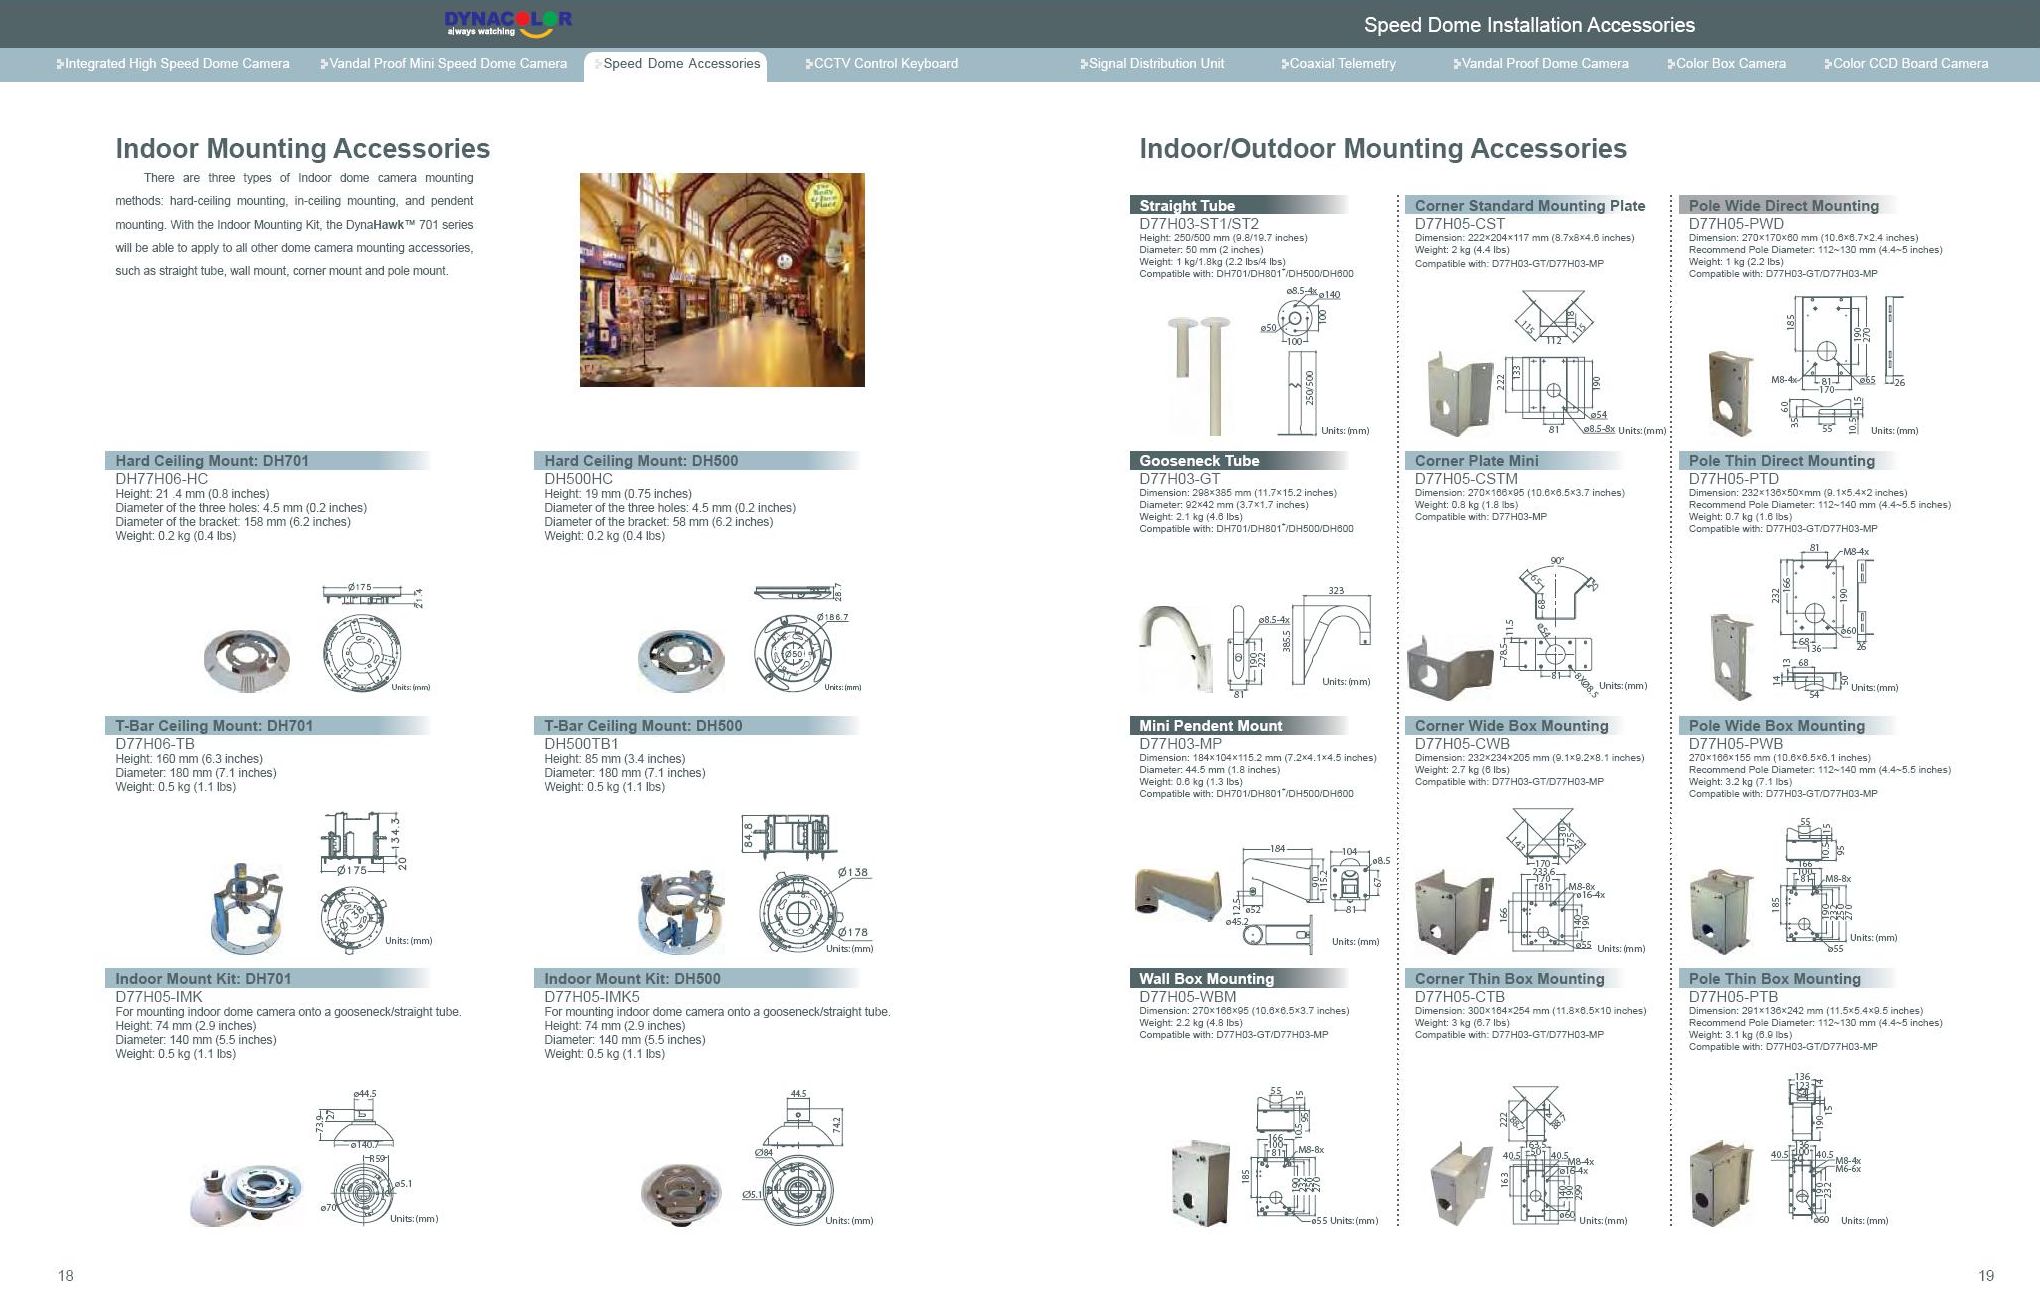This screenshot has height=1313, width=2040.
Task: Open Vandal Proof Dome Camera tab
Action: [1541, 64]
